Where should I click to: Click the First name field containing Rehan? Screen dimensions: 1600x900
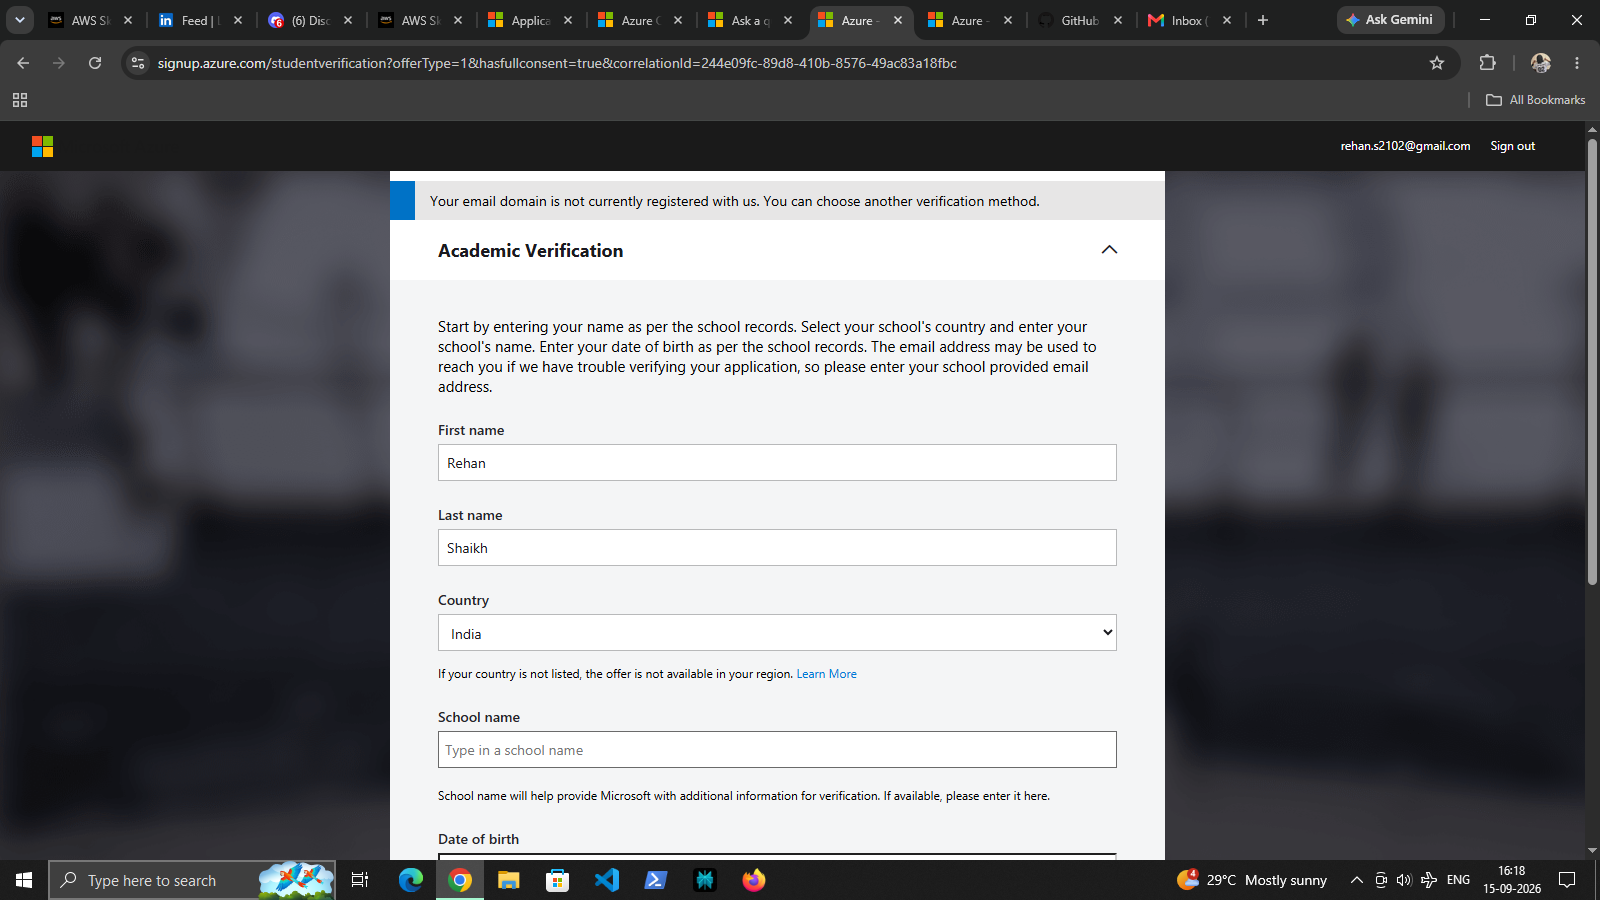[x=777, y=463]
